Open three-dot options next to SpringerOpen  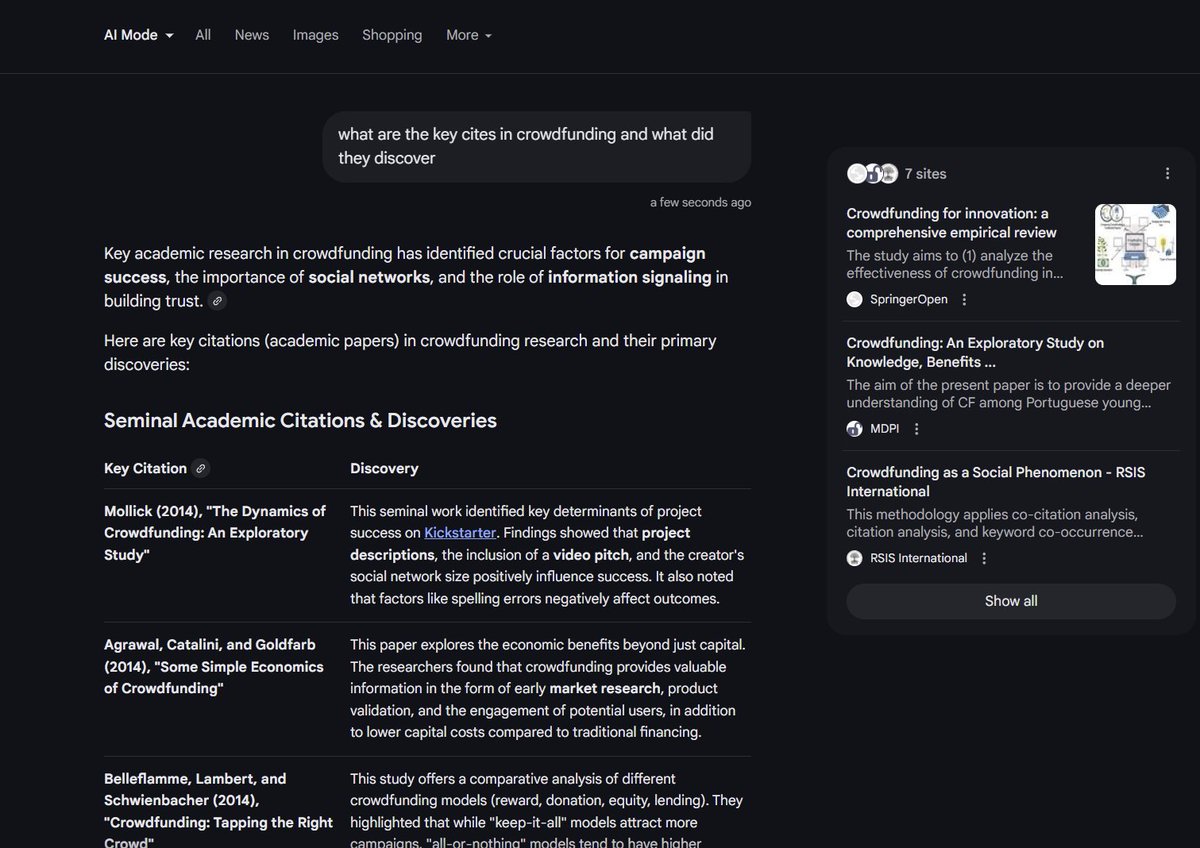[x=964, y=299]
